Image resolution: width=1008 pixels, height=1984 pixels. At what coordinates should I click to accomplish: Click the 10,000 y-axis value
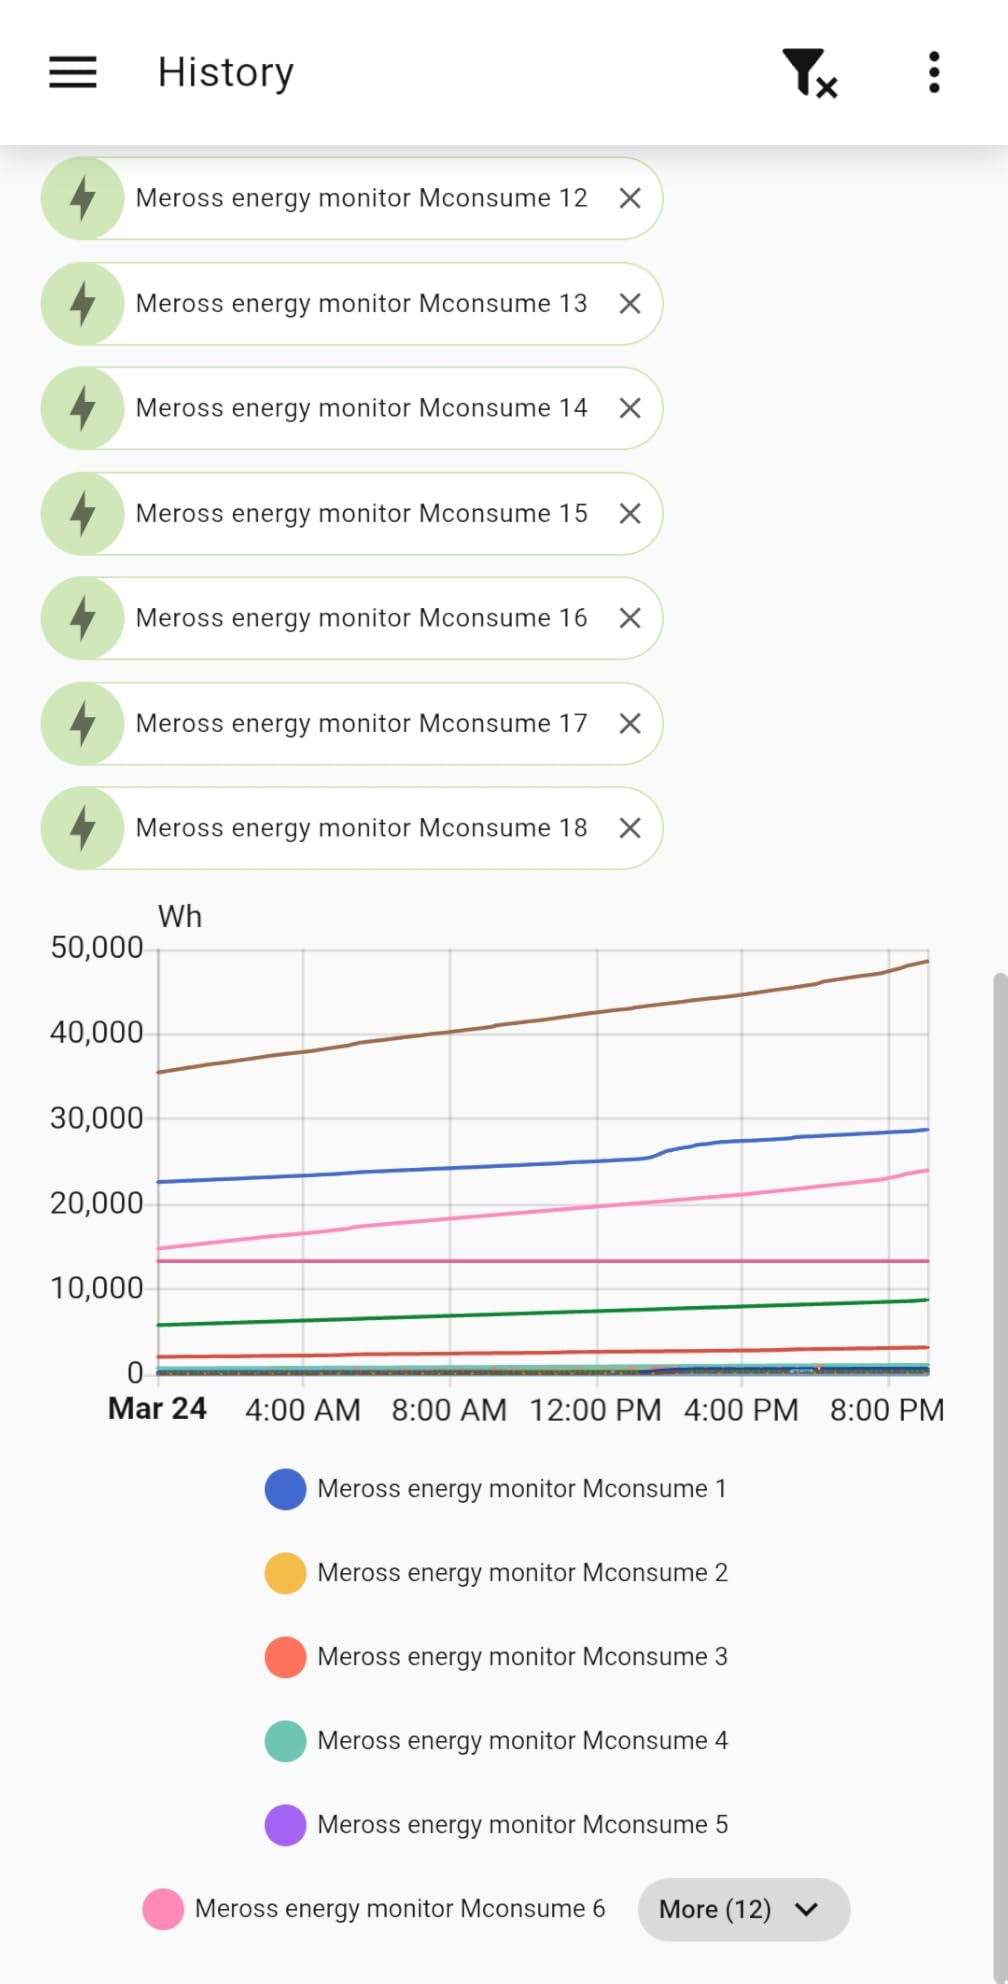tap(97, 1288)
